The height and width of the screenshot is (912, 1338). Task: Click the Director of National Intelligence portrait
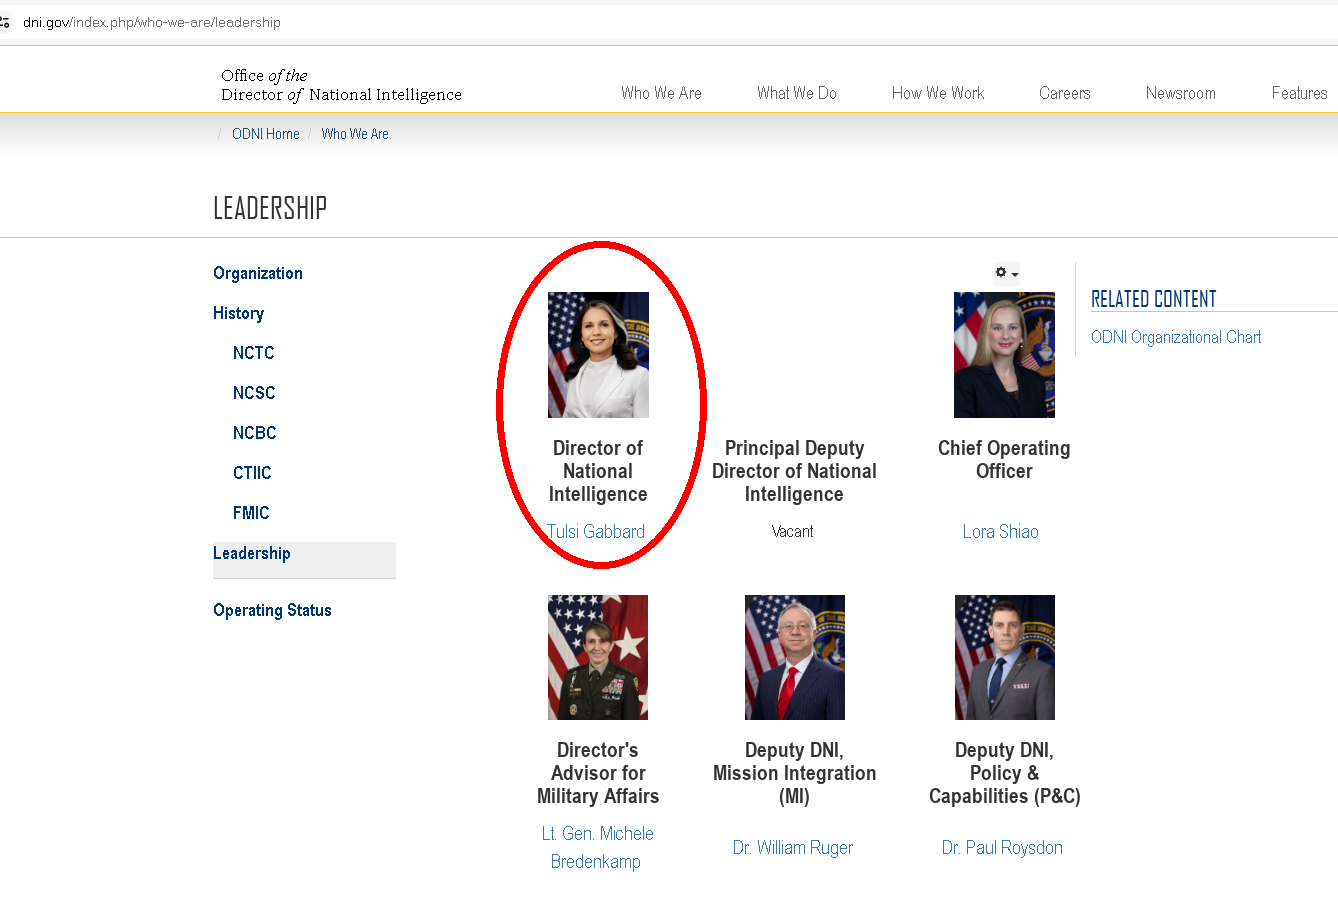point(598,355)
